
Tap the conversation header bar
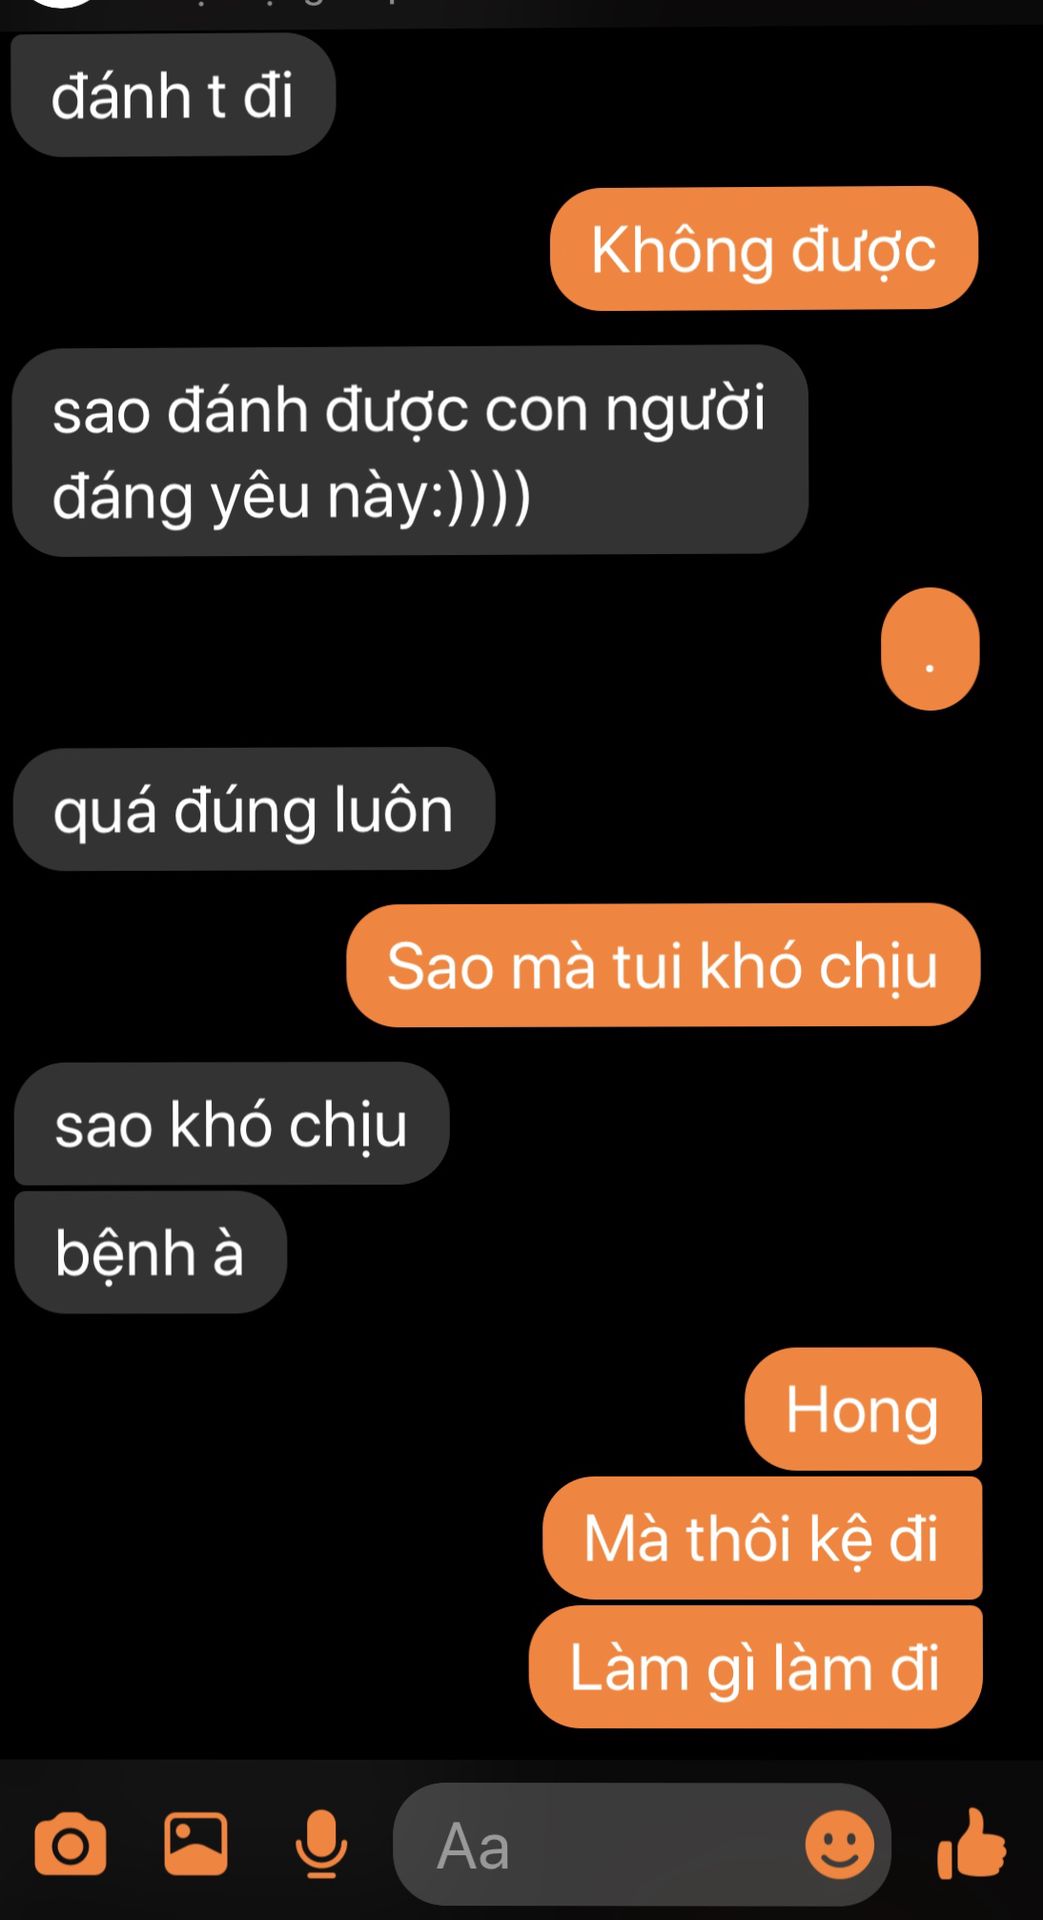pos(521,12)
